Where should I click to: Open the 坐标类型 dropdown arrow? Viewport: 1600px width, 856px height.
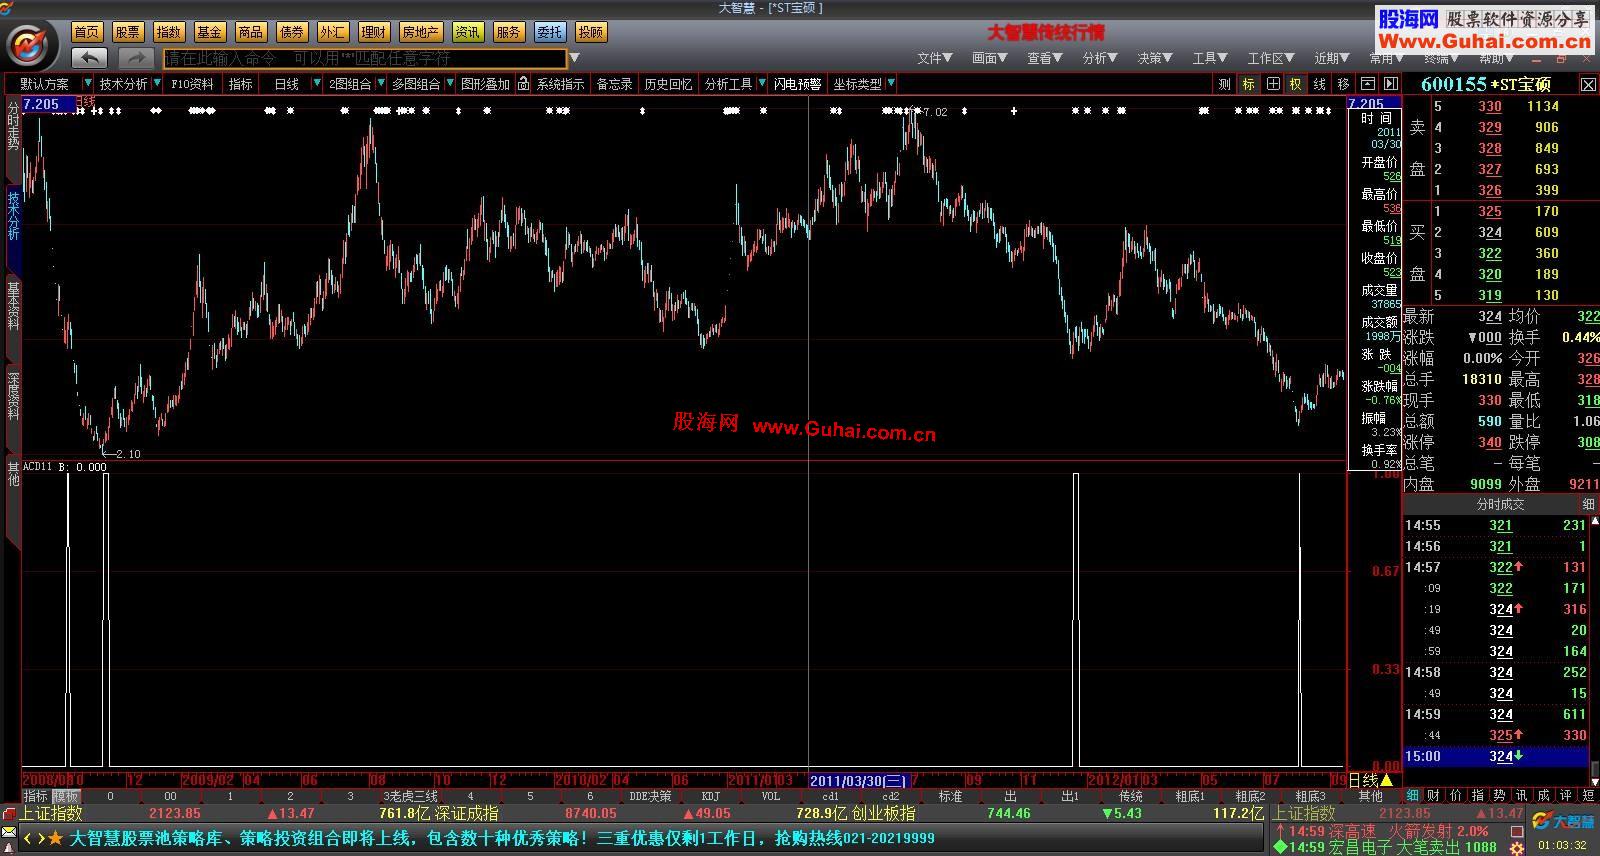click(x=891, y=84)
